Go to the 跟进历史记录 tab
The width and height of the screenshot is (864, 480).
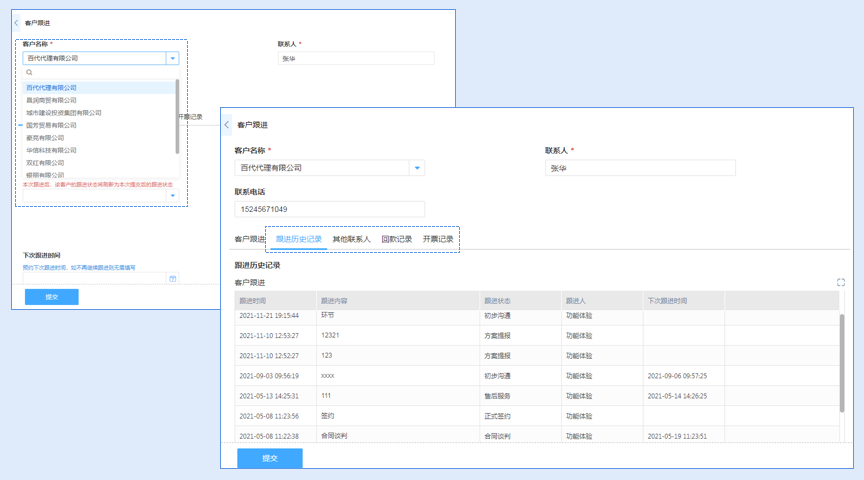[298, 239]
